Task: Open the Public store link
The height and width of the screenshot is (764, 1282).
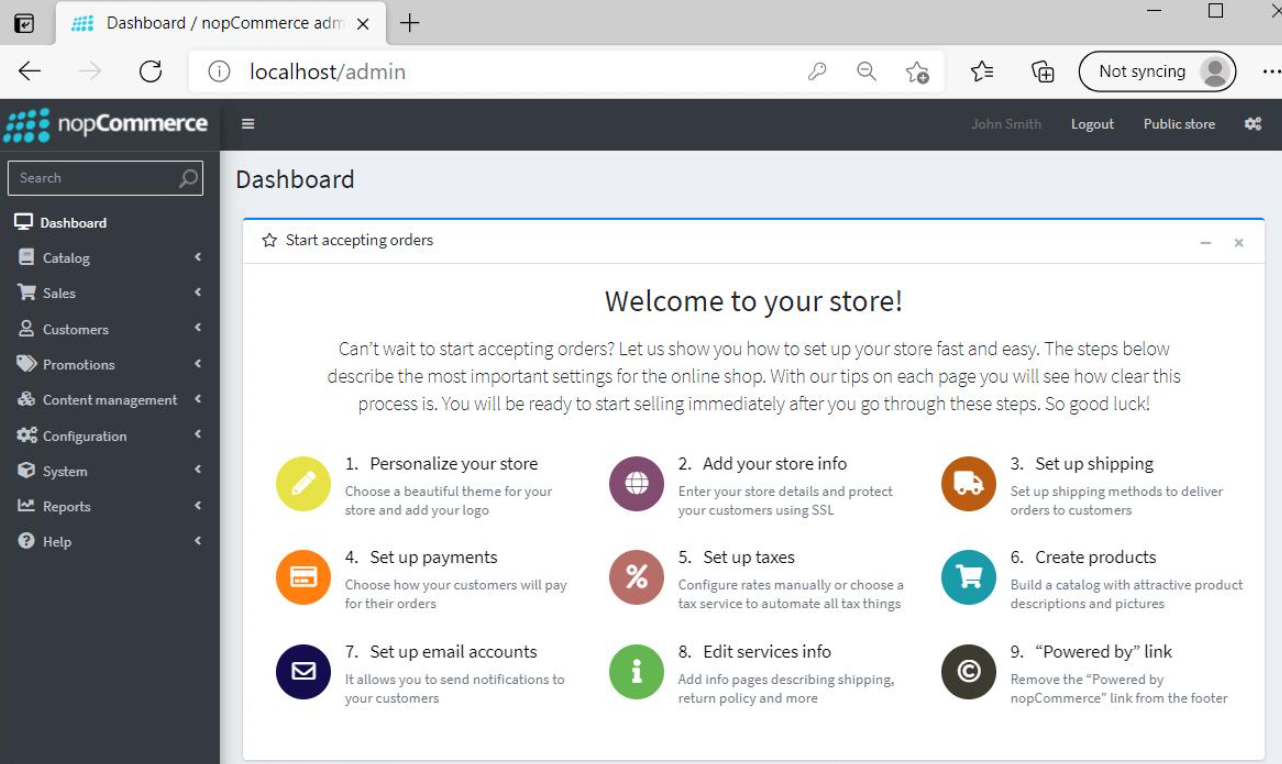Action: point(1179,124)
